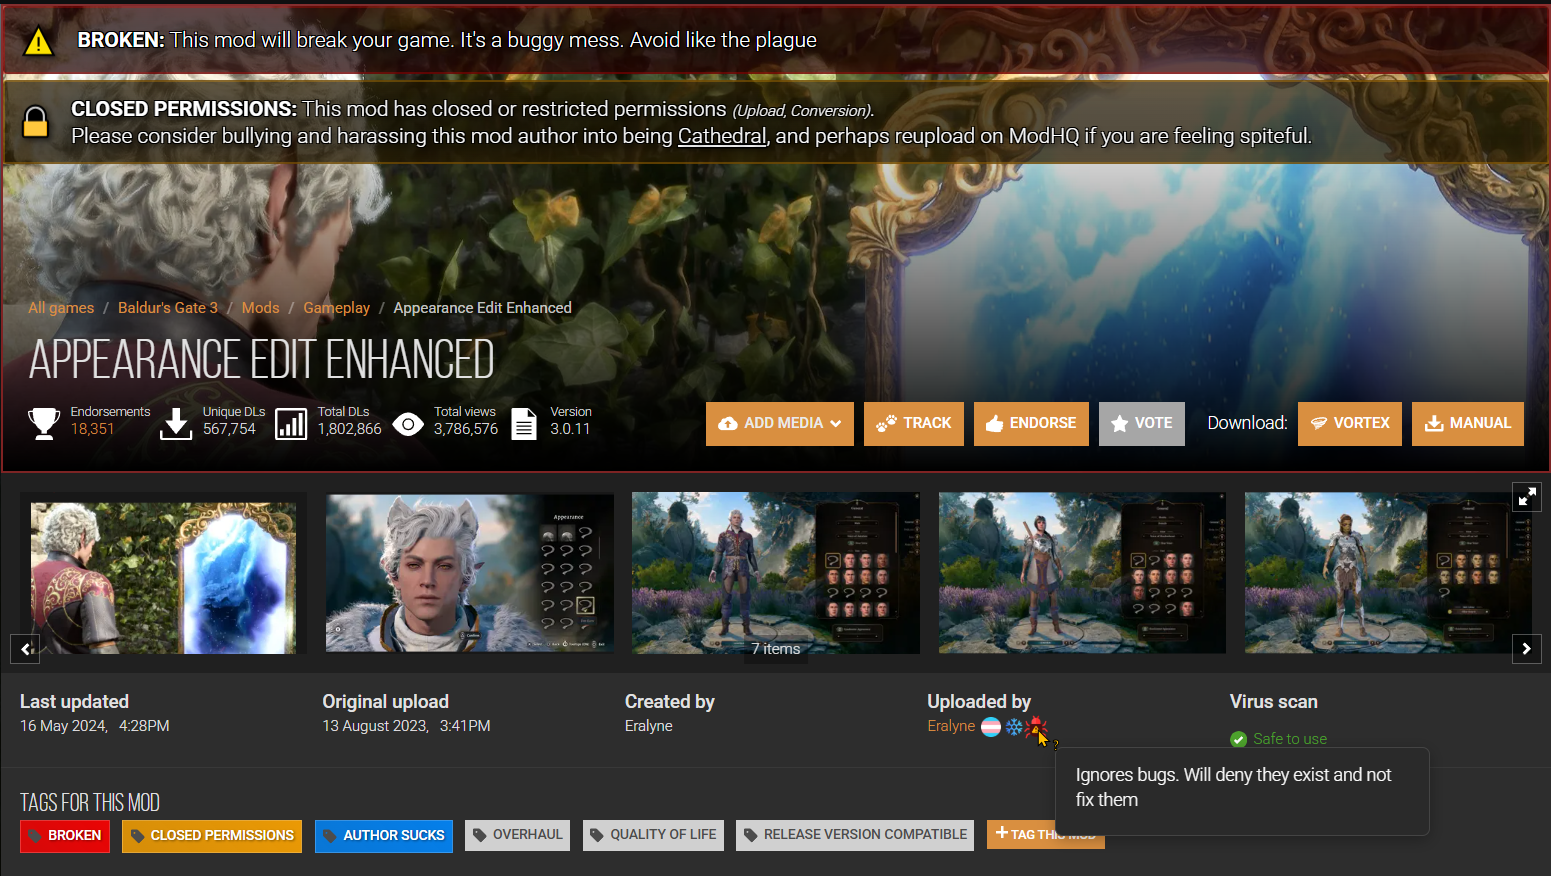Select the RELEASE VERSION COMPATIBLE tag
The image size is (1551, 876).
tap(855, 835)
